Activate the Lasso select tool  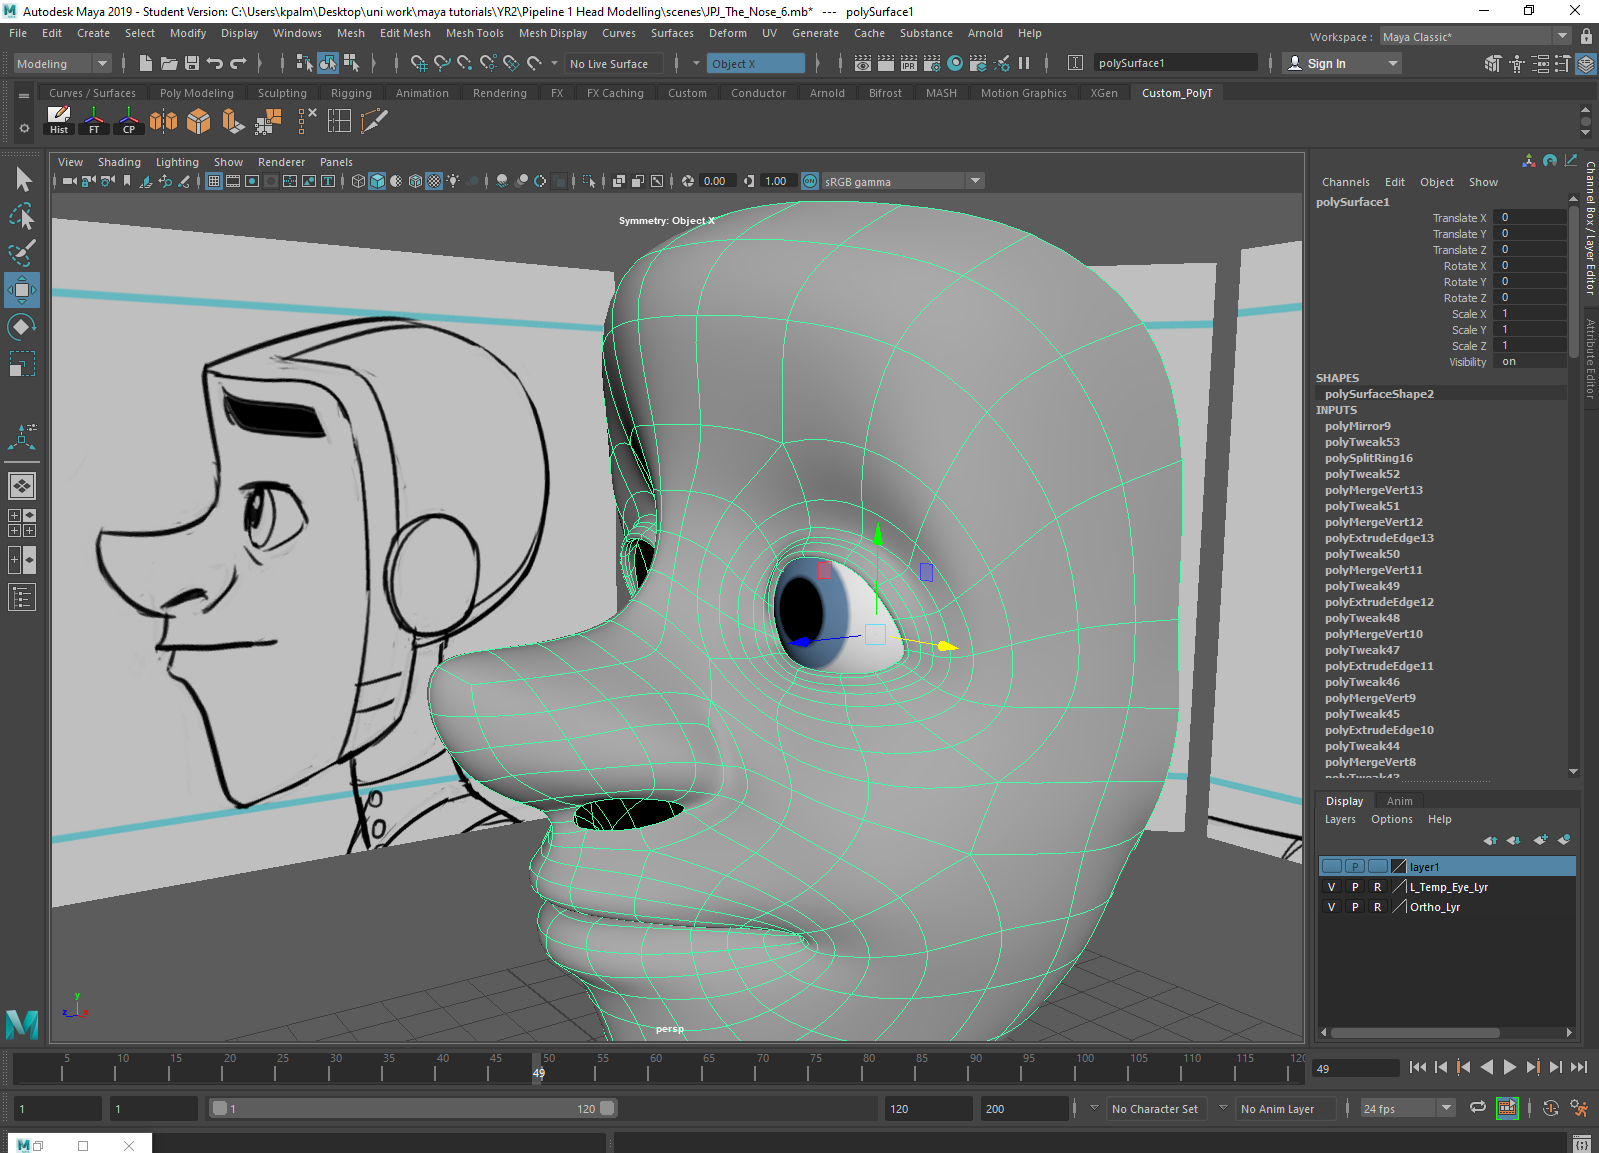23,216
